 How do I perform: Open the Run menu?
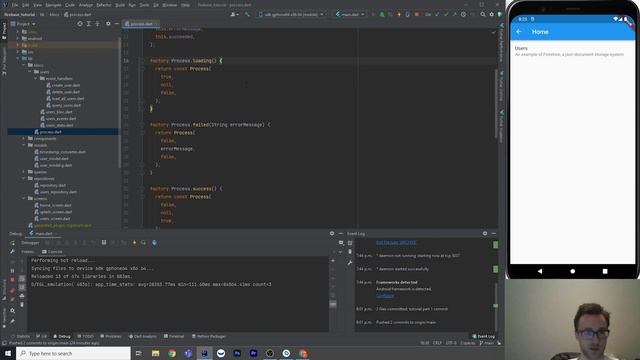132,5
